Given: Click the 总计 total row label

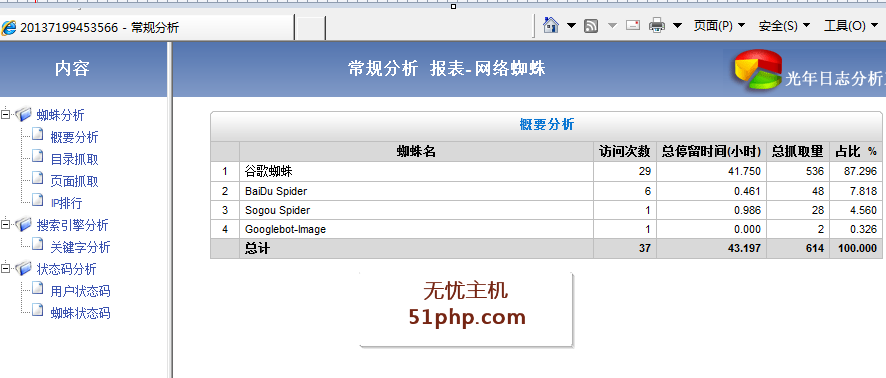Looking at the screenshot, I should 257,248.
